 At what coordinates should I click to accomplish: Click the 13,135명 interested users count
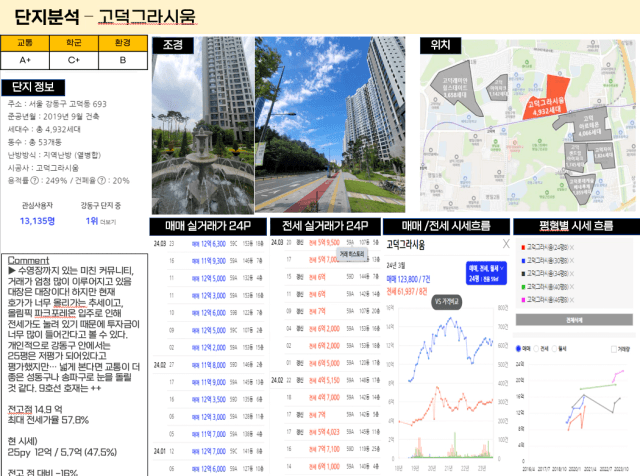[x=37, y=221]
